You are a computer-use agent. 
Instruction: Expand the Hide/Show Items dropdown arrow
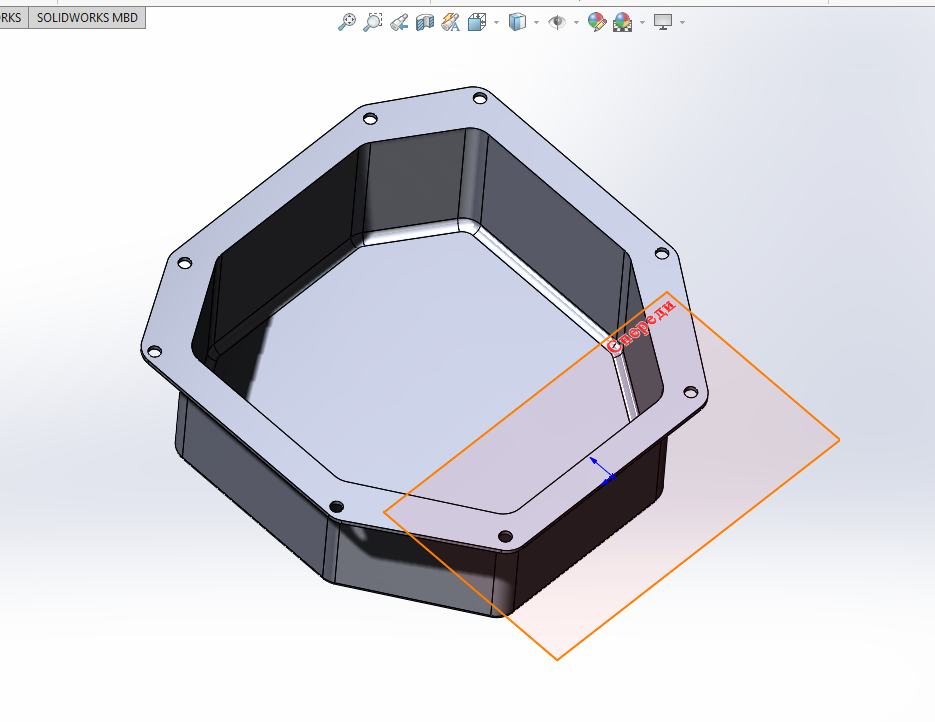click(x=576, y=22)
